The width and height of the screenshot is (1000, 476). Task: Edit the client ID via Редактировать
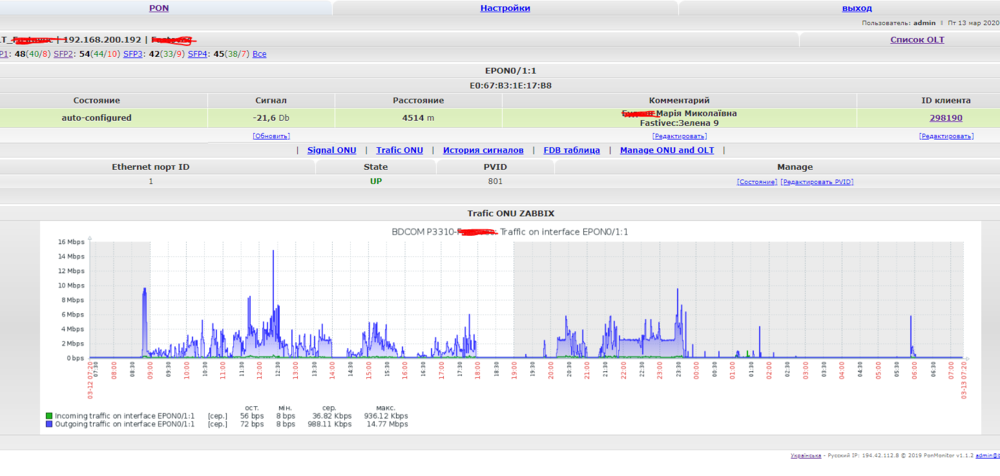[x=947, y=135]
